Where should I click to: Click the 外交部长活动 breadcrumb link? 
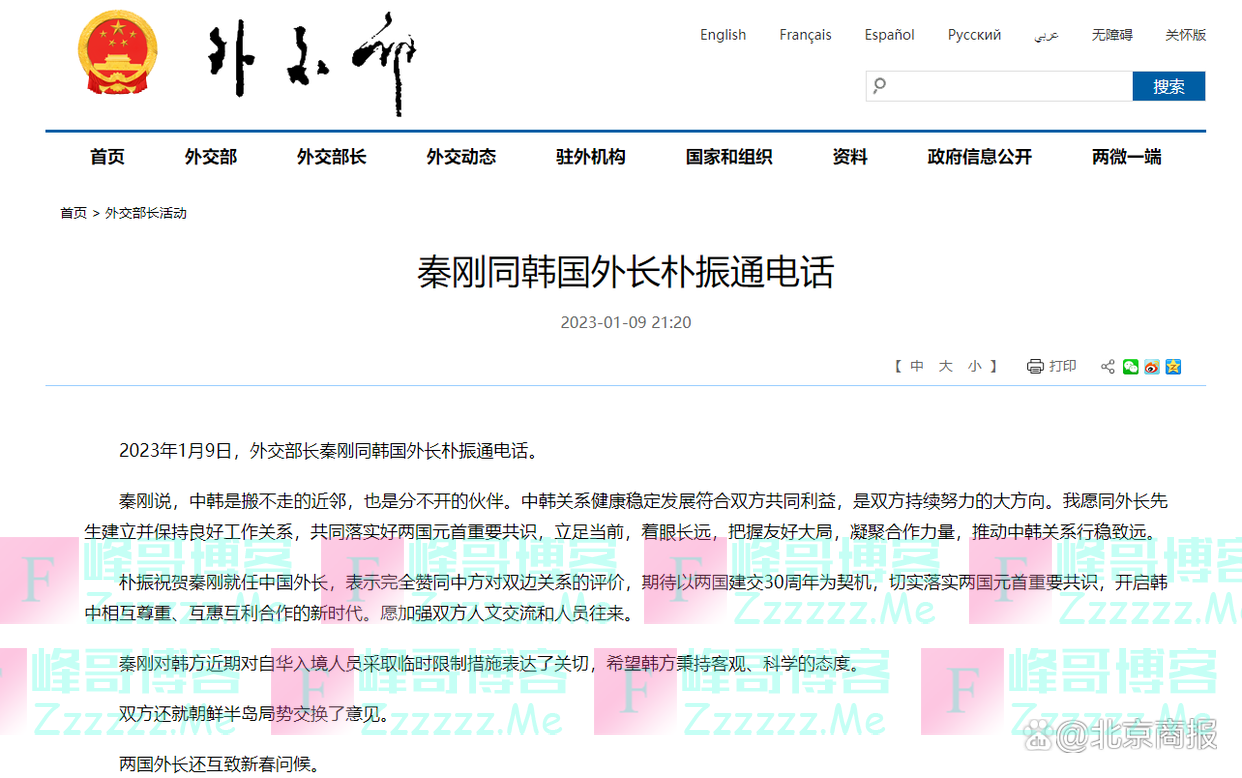click(146, 213)
